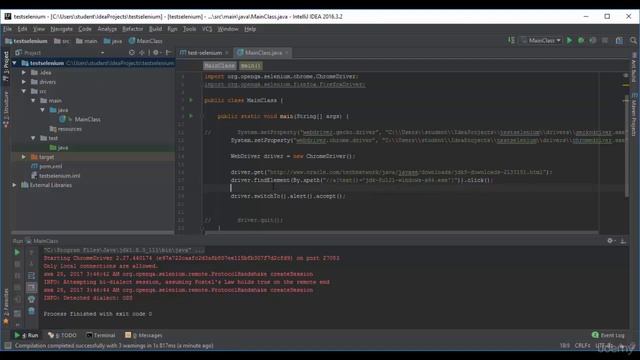Screen dimensions: 640x360
Task: Open Project Structure icon in toolbar
Action: (619, 40)
